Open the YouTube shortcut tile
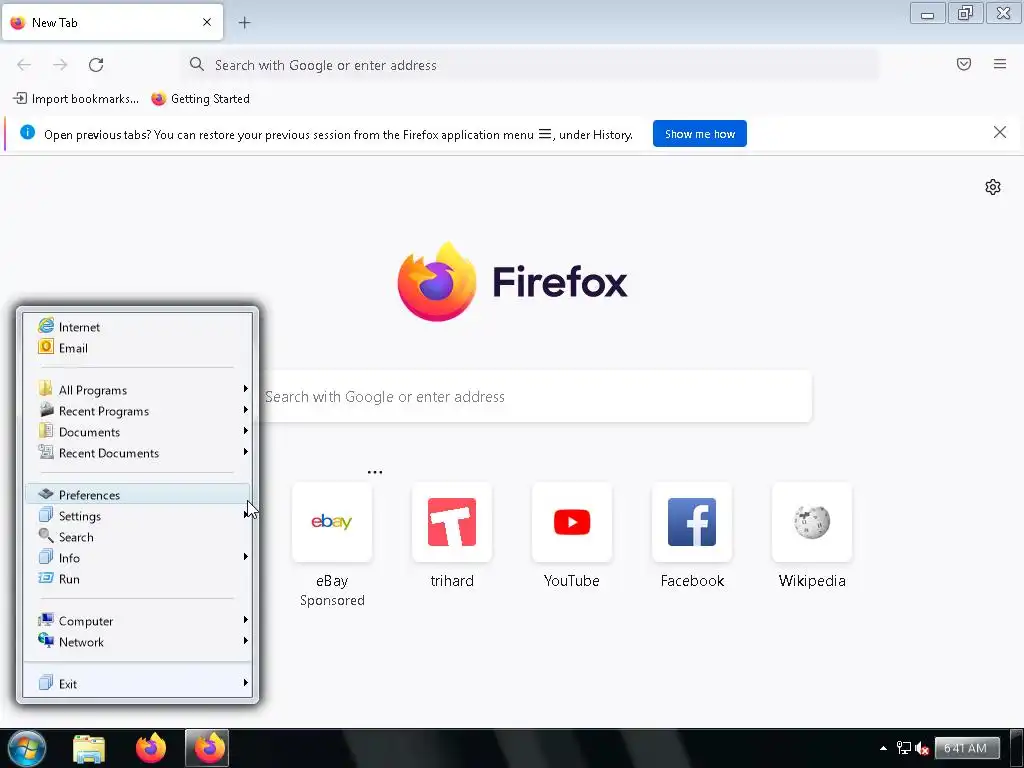 pos(572,522)
